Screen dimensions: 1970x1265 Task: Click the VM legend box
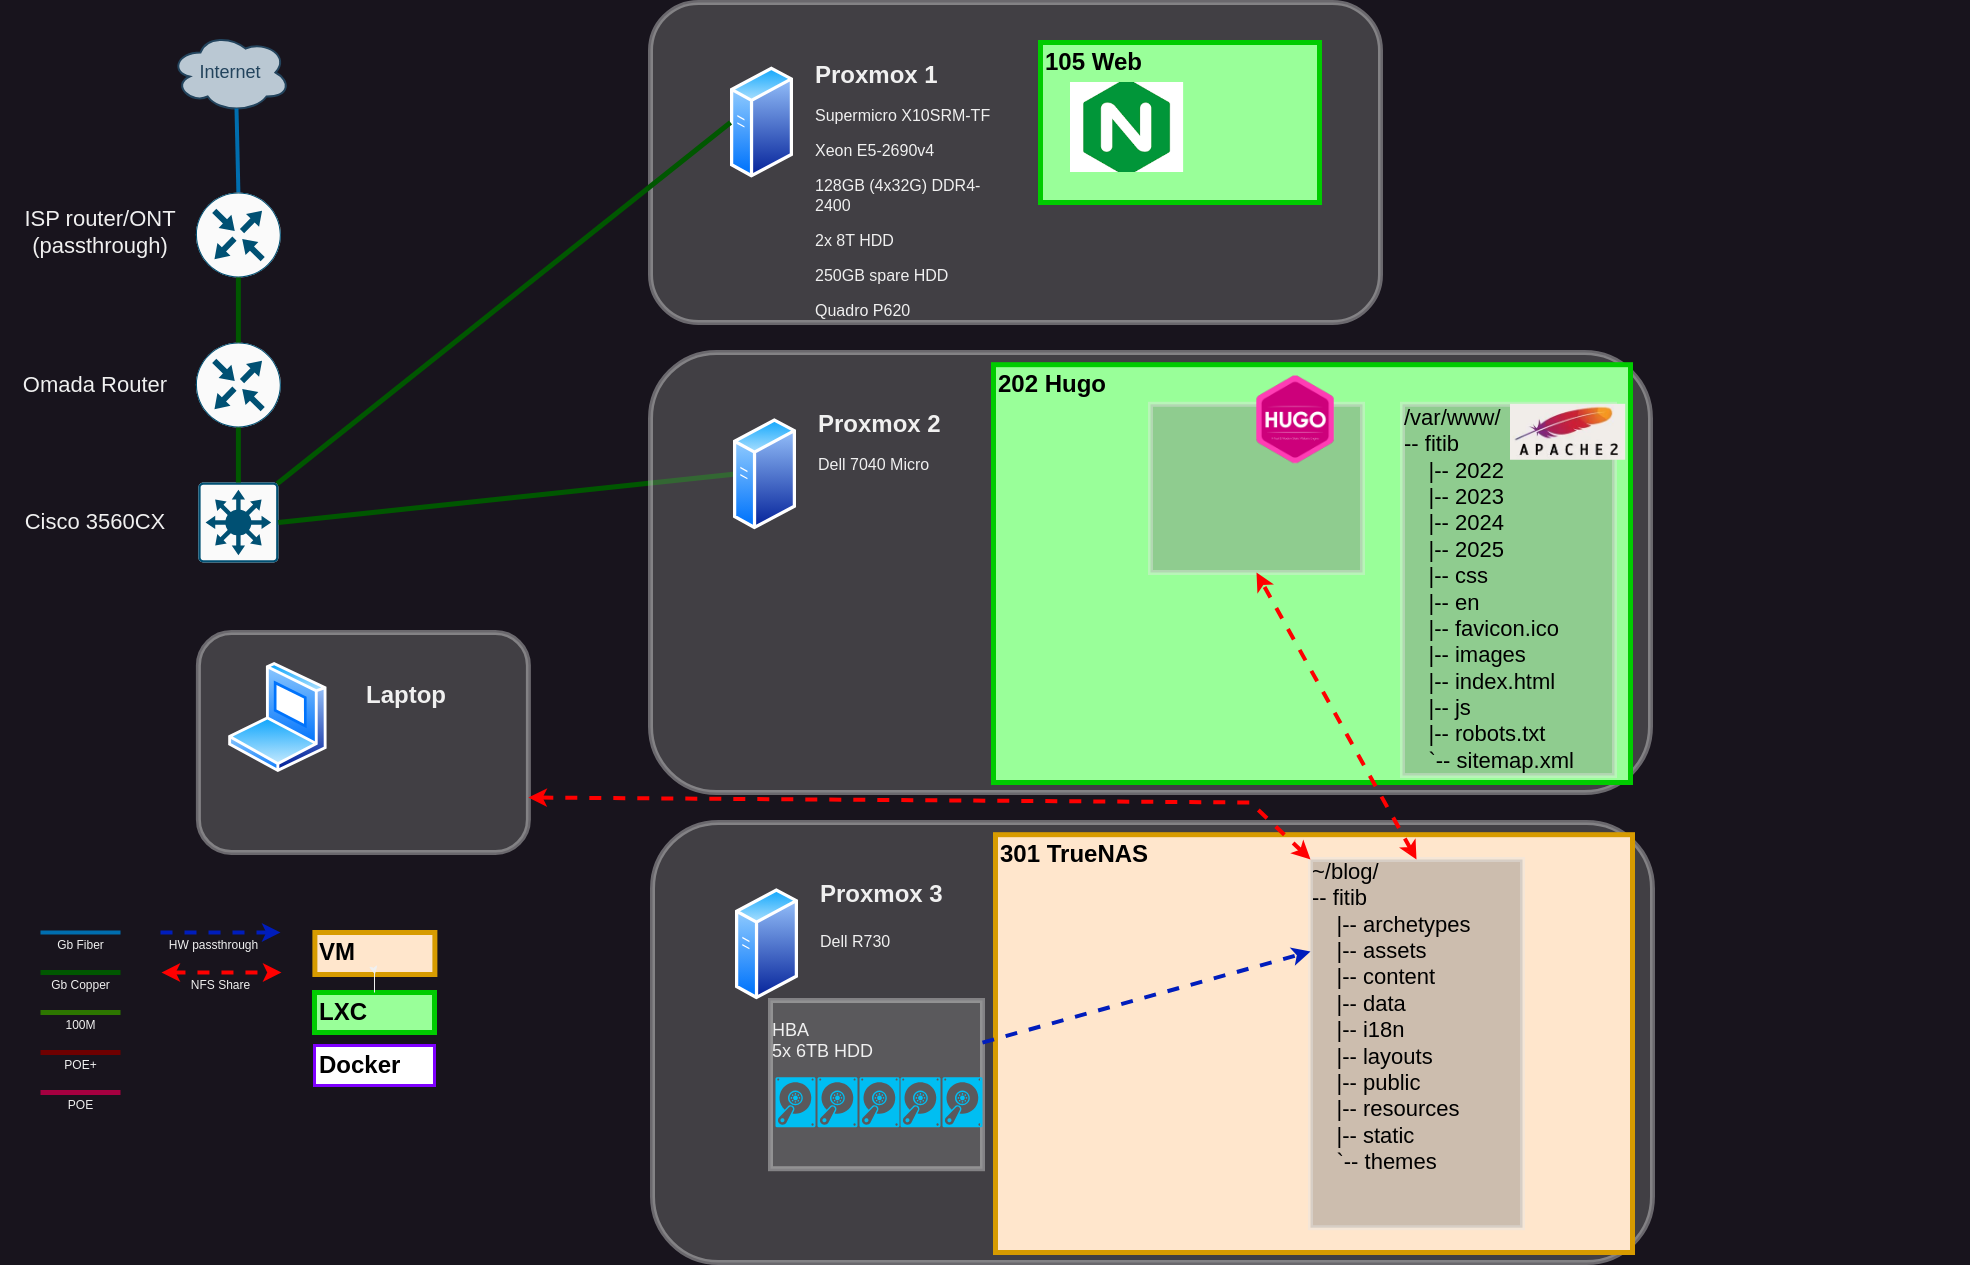tap(375, 953)
